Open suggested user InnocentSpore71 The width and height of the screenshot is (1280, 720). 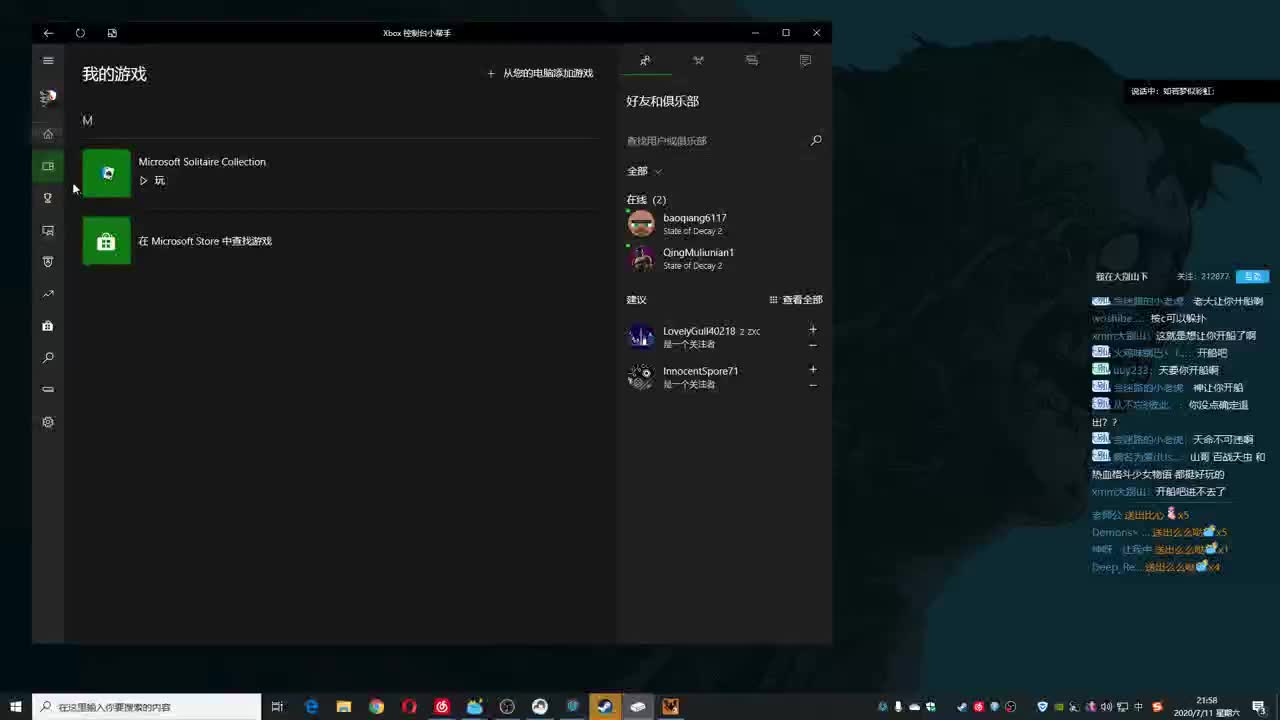pyautogui.click(x=701, y=371)
